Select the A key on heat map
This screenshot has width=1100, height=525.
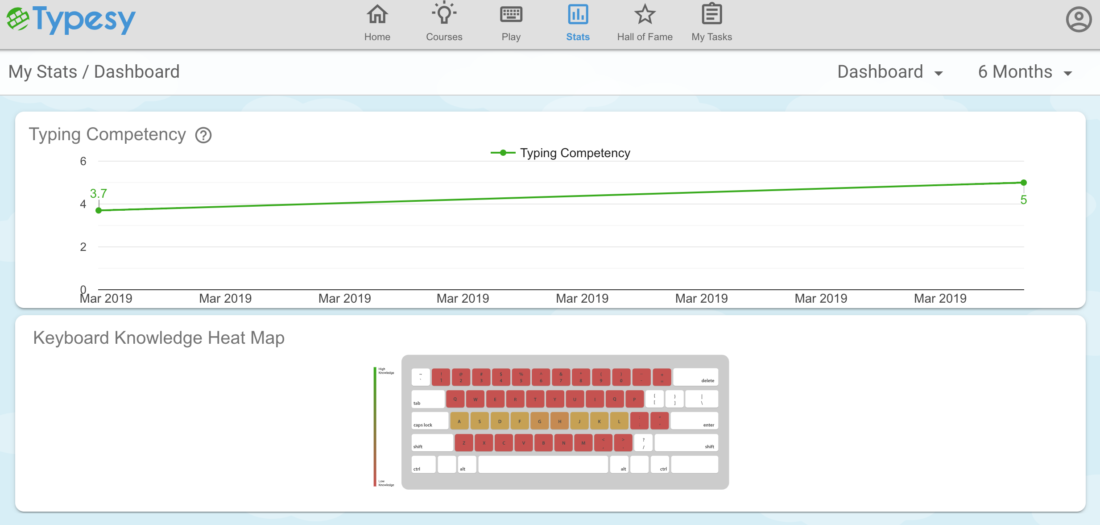tap(459, 421)
